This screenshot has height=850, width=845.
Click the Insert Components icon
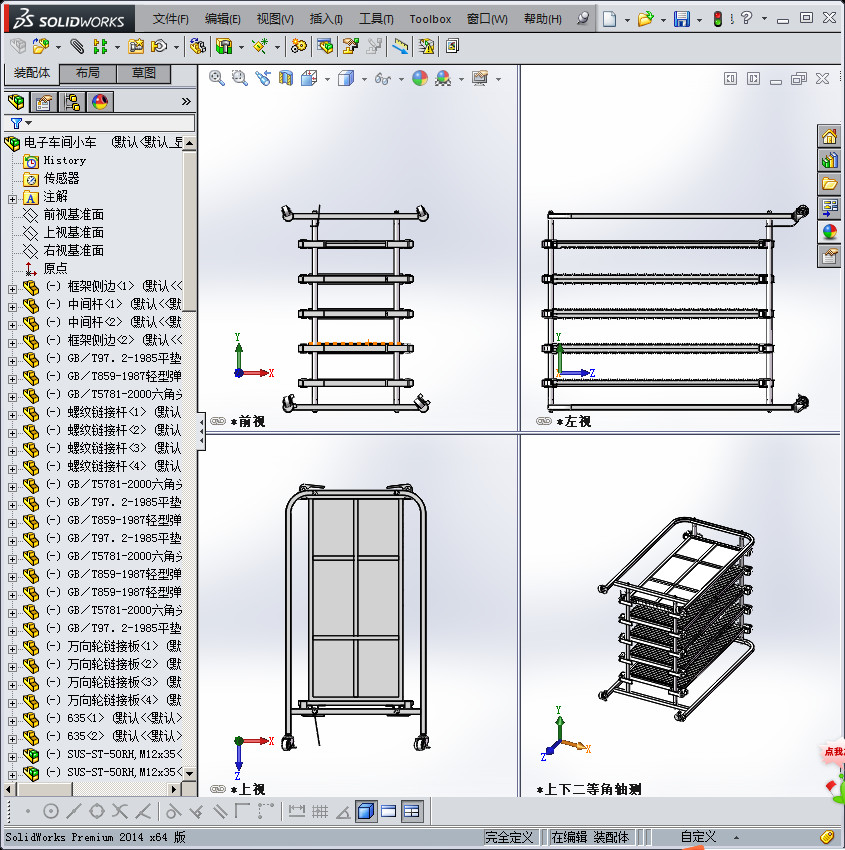[x=41, y=47]
